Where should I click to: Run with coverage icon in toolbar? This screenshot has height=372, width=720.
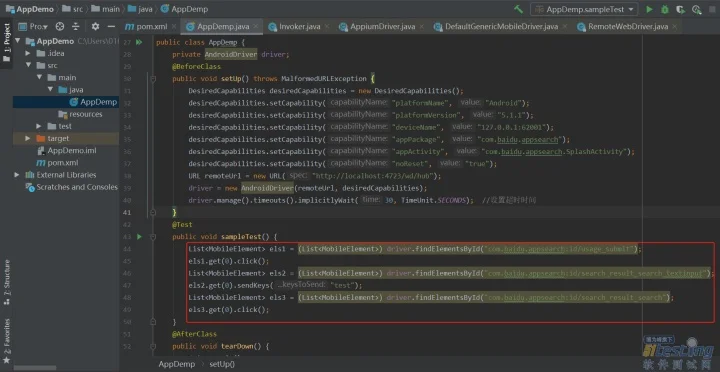[681, 9]
